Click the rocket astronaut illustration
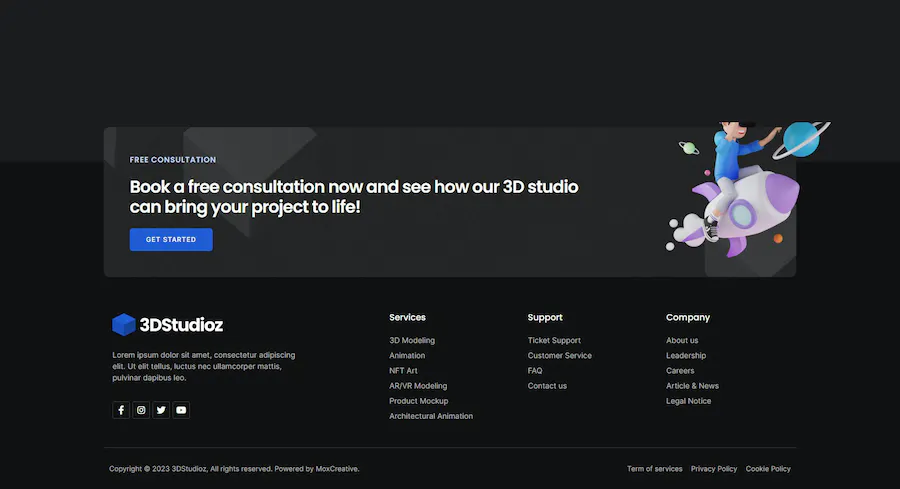The width and height of the screenshot is (900, 489). pyautogui.click(x=747, y=189)
